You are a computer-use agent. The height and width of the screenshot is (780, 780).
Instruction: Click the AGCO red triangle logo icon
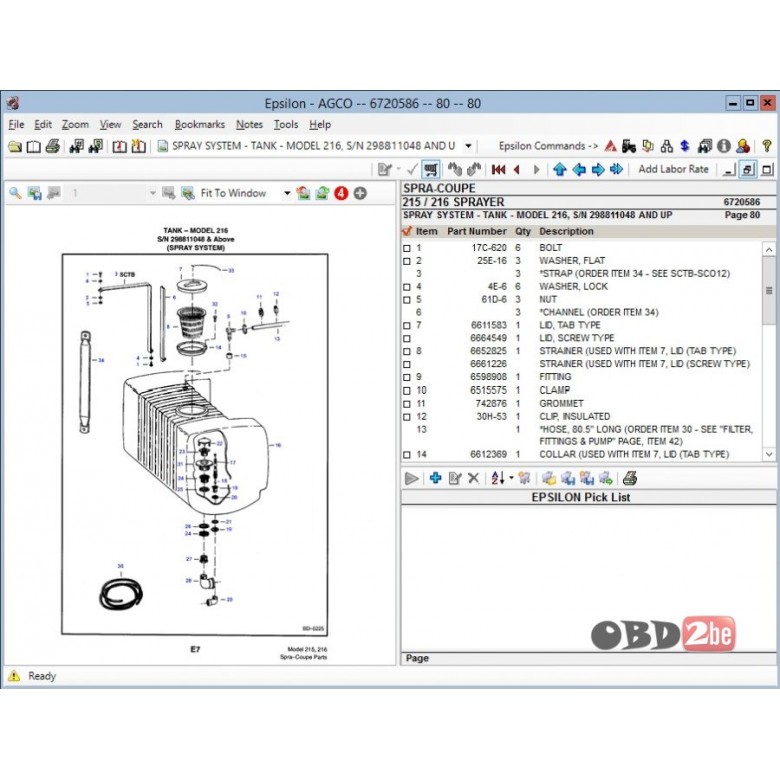click(x=610, y=146)
